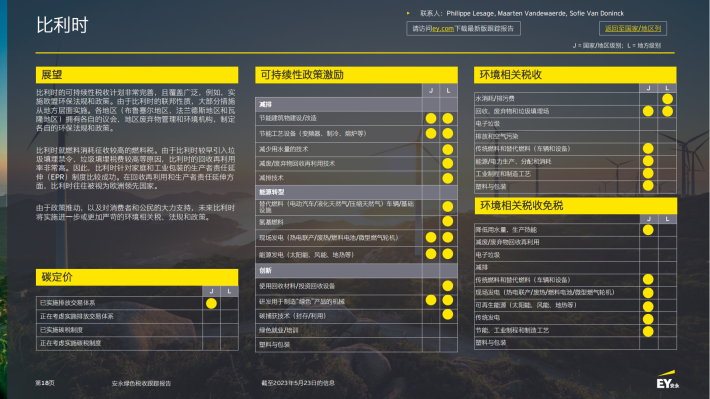This screenshot has height=399, width=710.
Task: Click the J column dot for 节能建筑物建设/改造
Action: click(x=431, y=118)
